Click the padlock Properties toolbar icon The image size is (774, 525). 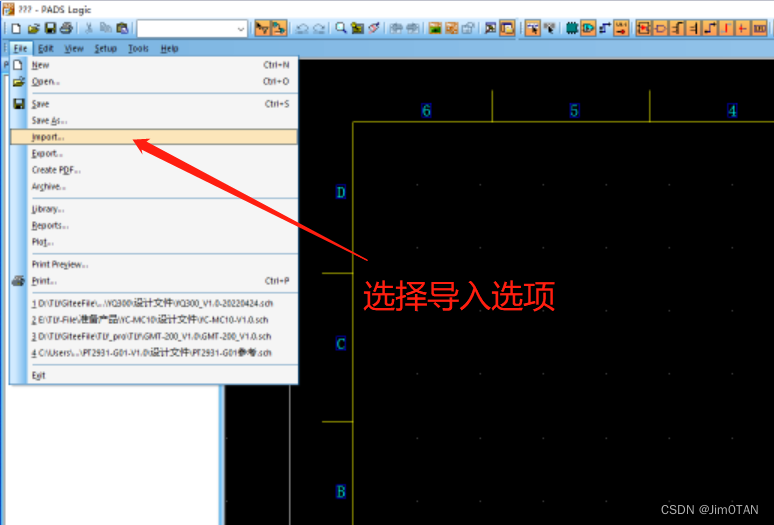[x=468, y=29]
